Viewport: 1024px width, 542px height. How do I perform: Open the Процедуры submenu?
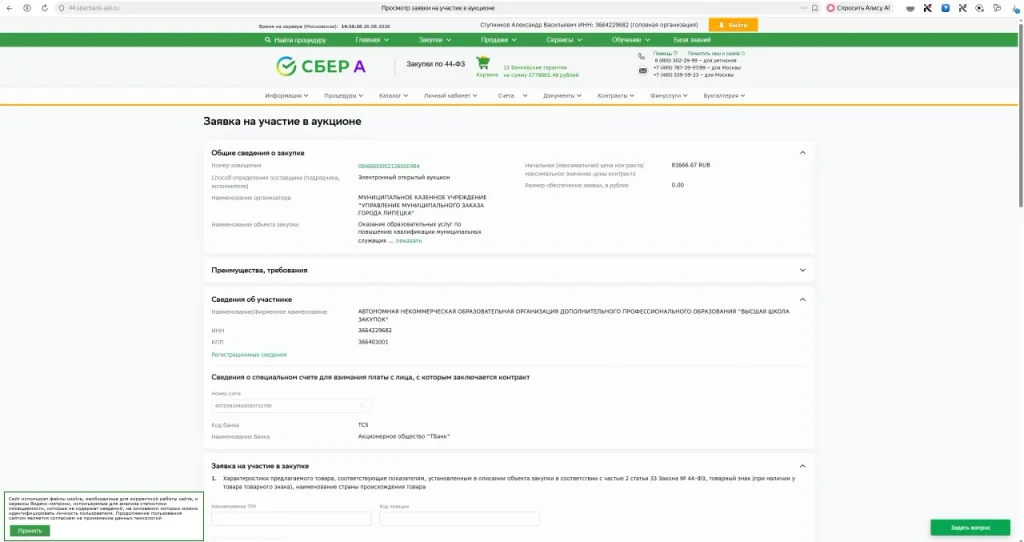pos(344,95)
